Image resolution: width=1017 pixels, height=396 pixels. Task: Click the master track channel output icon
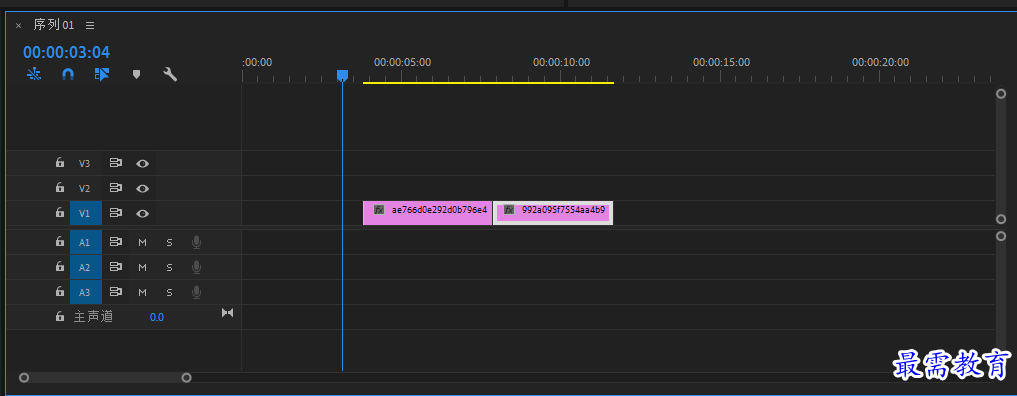[x=228, y=313]
